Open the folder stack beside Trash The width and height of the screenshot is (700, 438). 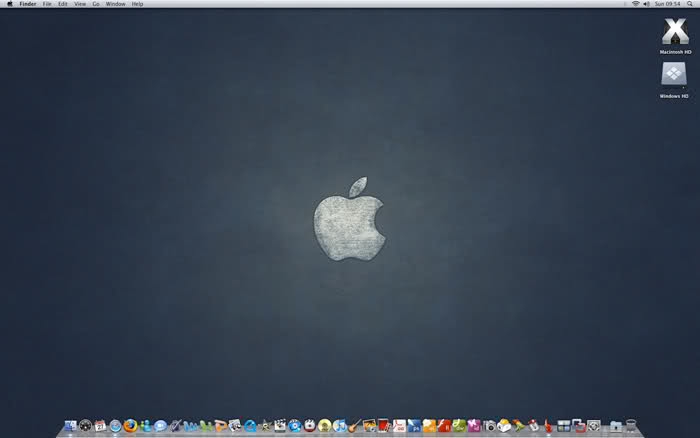[x=616, y=426]
